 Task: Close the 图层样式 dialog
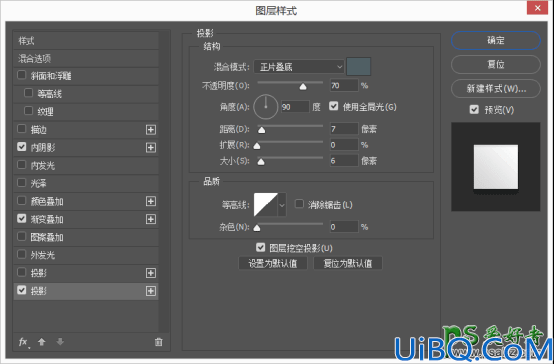[x=537, y=8]
